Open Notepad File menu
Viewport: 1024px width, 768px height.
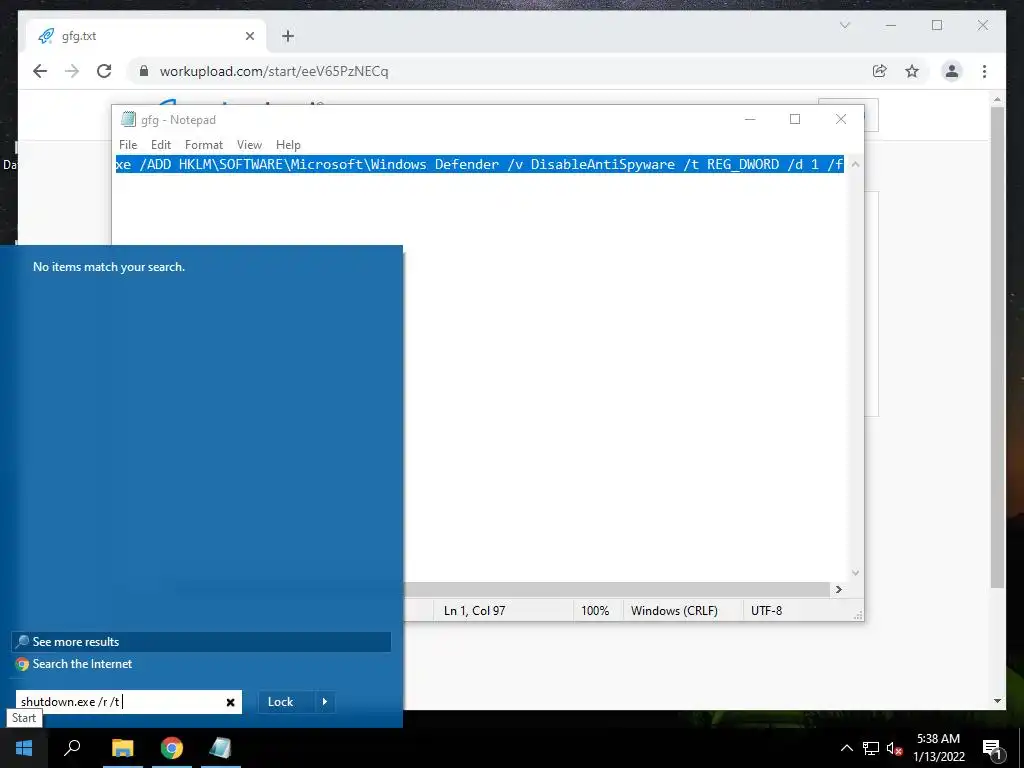128,144
